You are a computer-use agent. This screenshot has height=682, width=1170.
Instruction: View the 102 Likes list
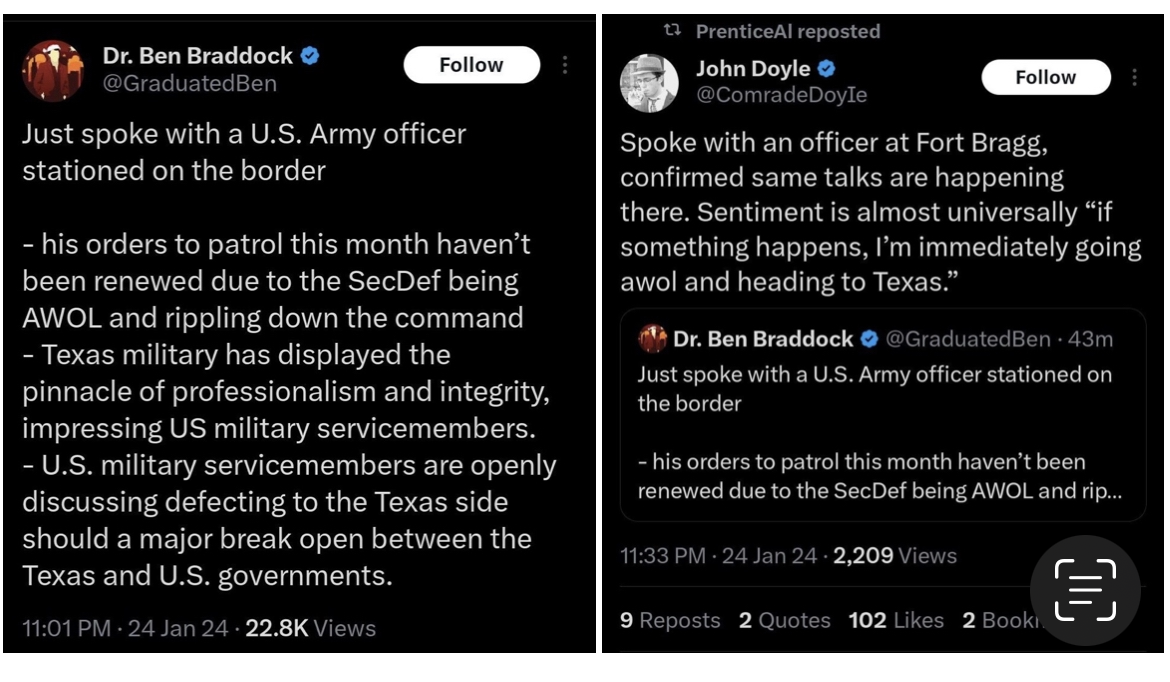(x=895, y=621)
